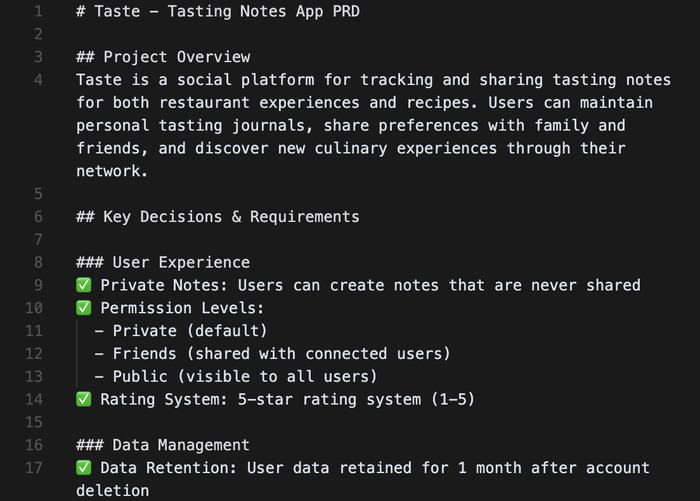Click the green checkmark beside Permission Levels
Image resolution: width=700 pixels, height=501 pixels.
[x=84, y=308]
